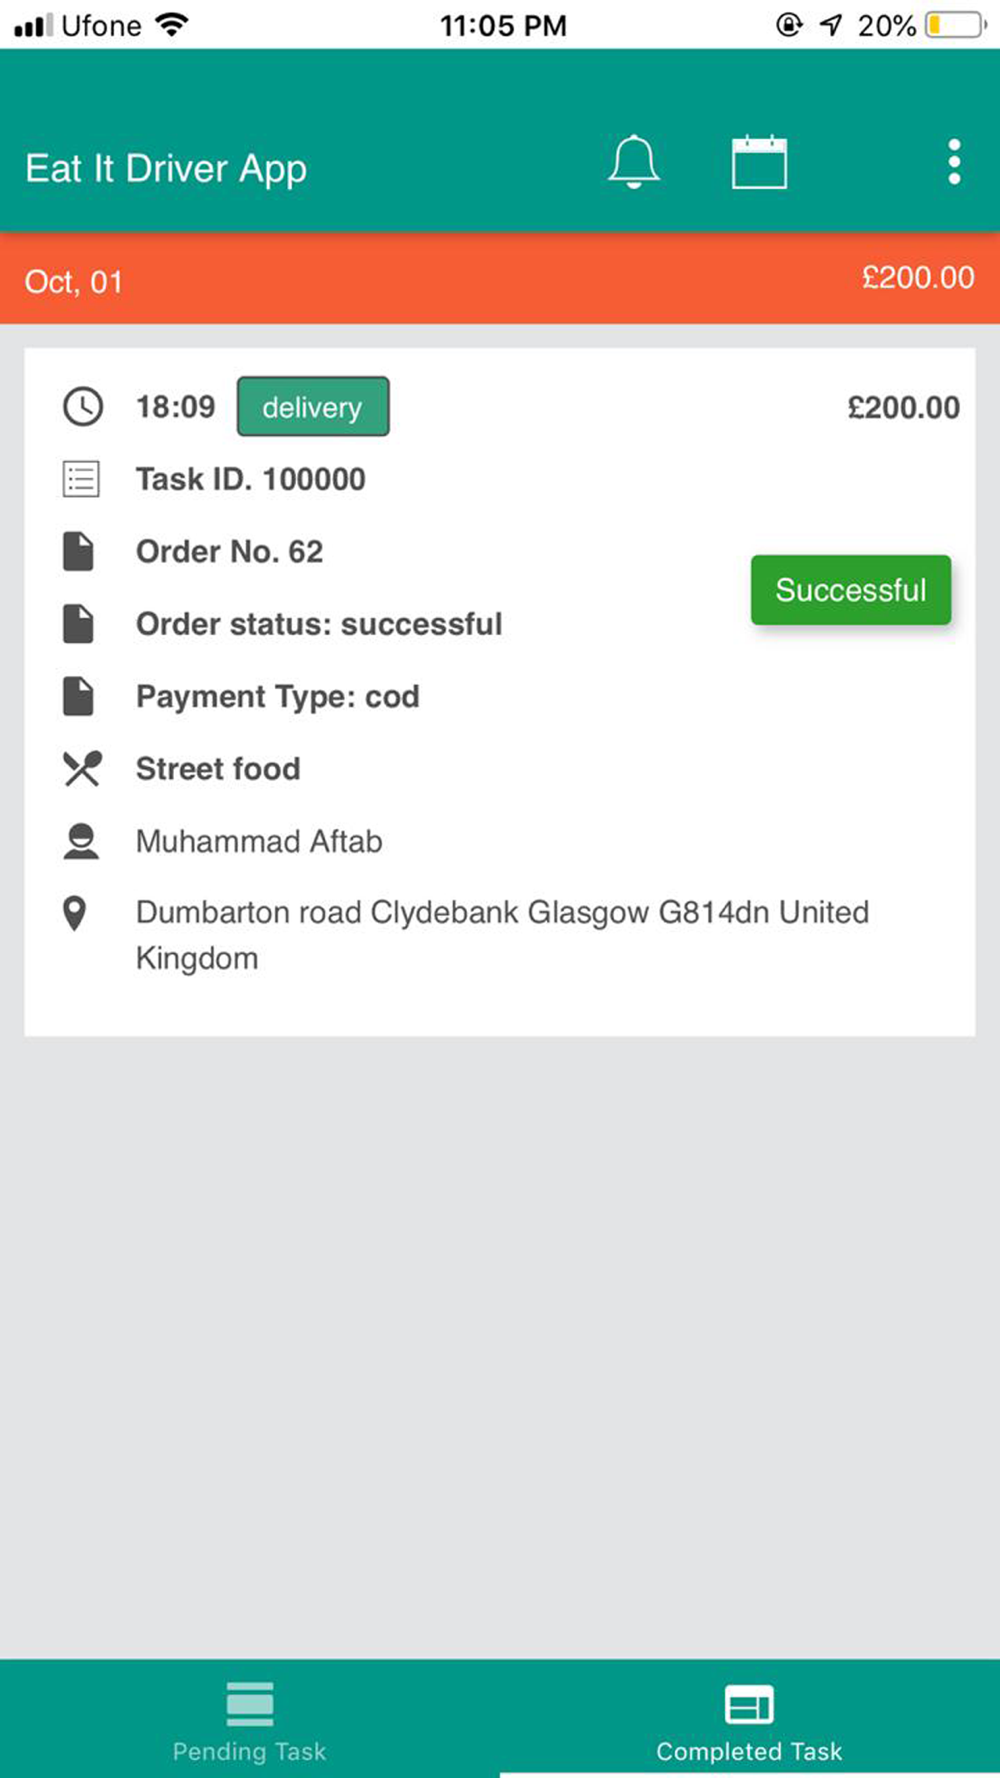Tap the list icon beside Task ID
The width and height of the screenshot is (1000, 1778).
tap(81, 479)
